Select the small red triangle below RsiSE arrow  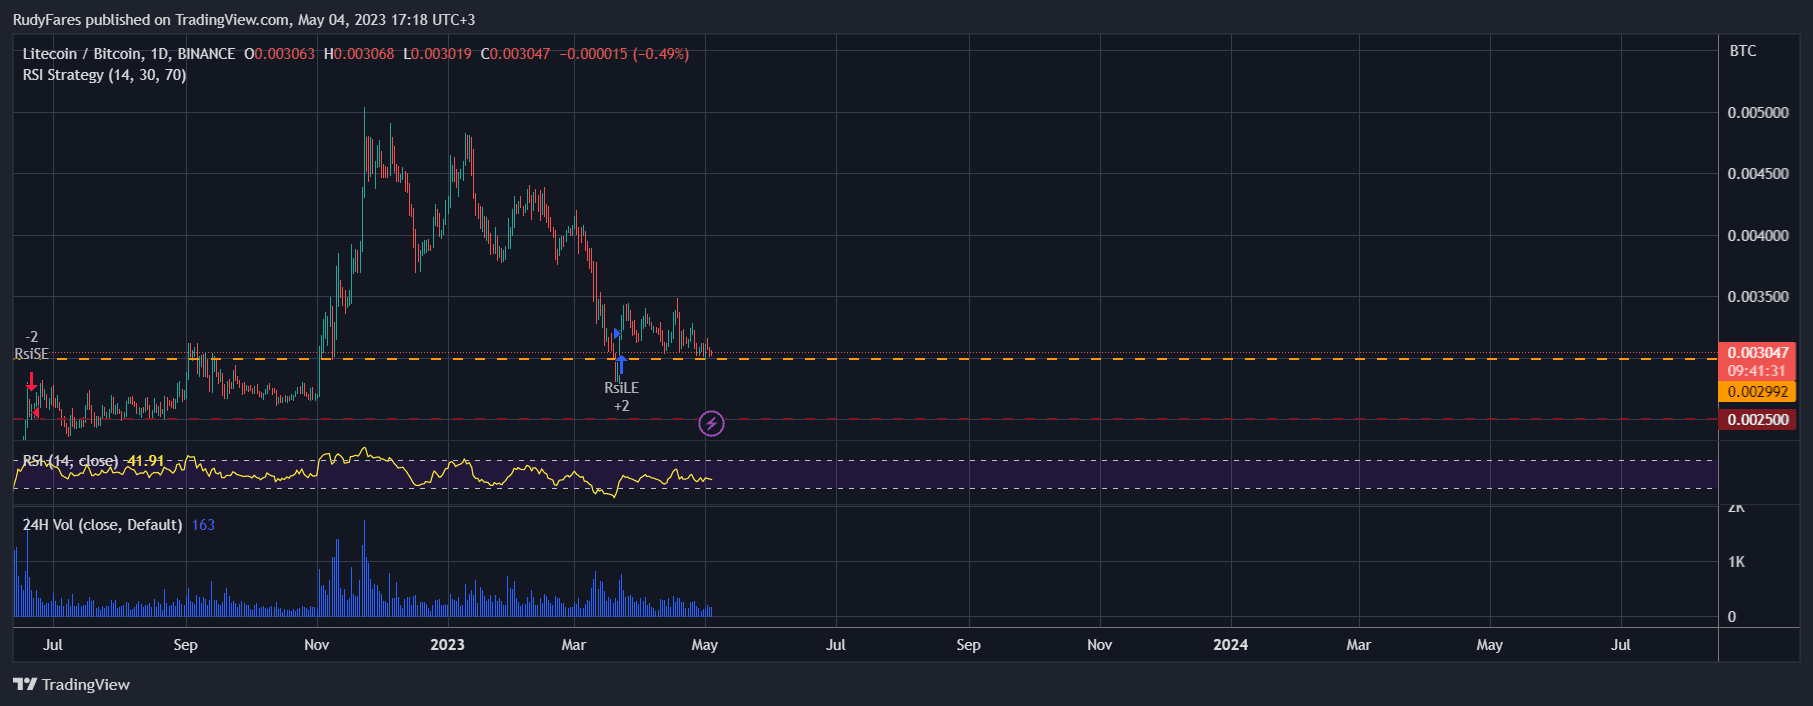tap(36, 412)
